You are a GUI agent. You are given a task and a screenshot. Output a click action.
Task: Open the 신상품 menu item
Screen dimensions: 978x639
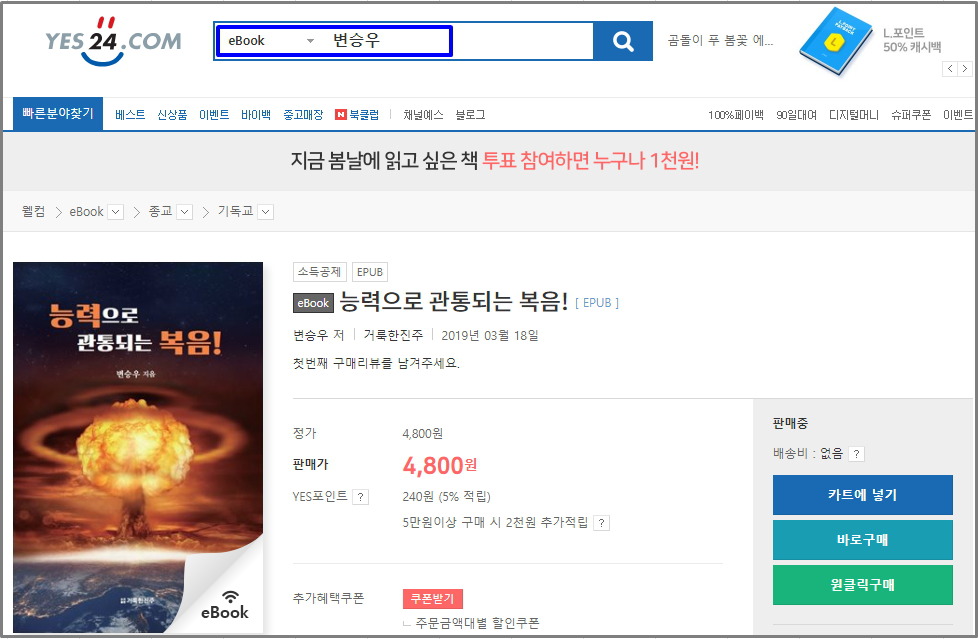point(172,115)
